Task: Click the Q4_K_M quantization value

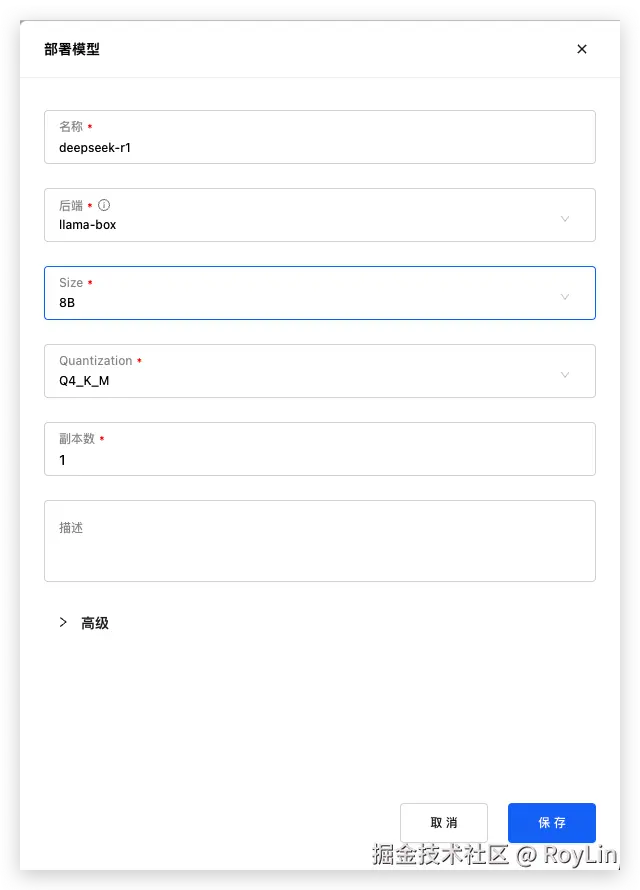Action: (x=84, y=380)
